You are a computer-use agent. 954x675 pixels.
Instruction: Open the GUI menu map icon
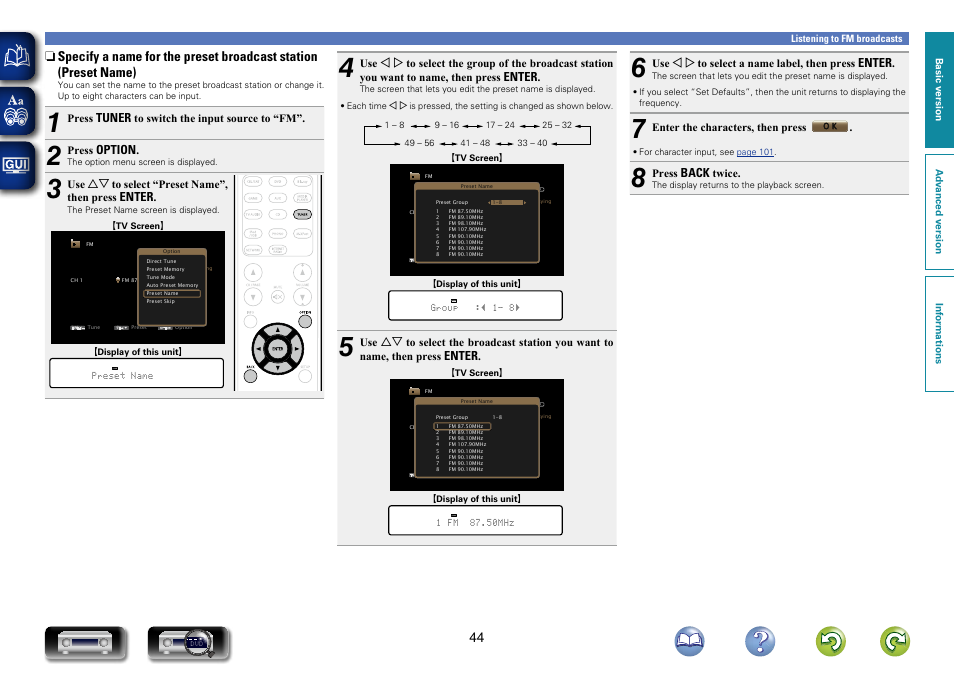17,166
